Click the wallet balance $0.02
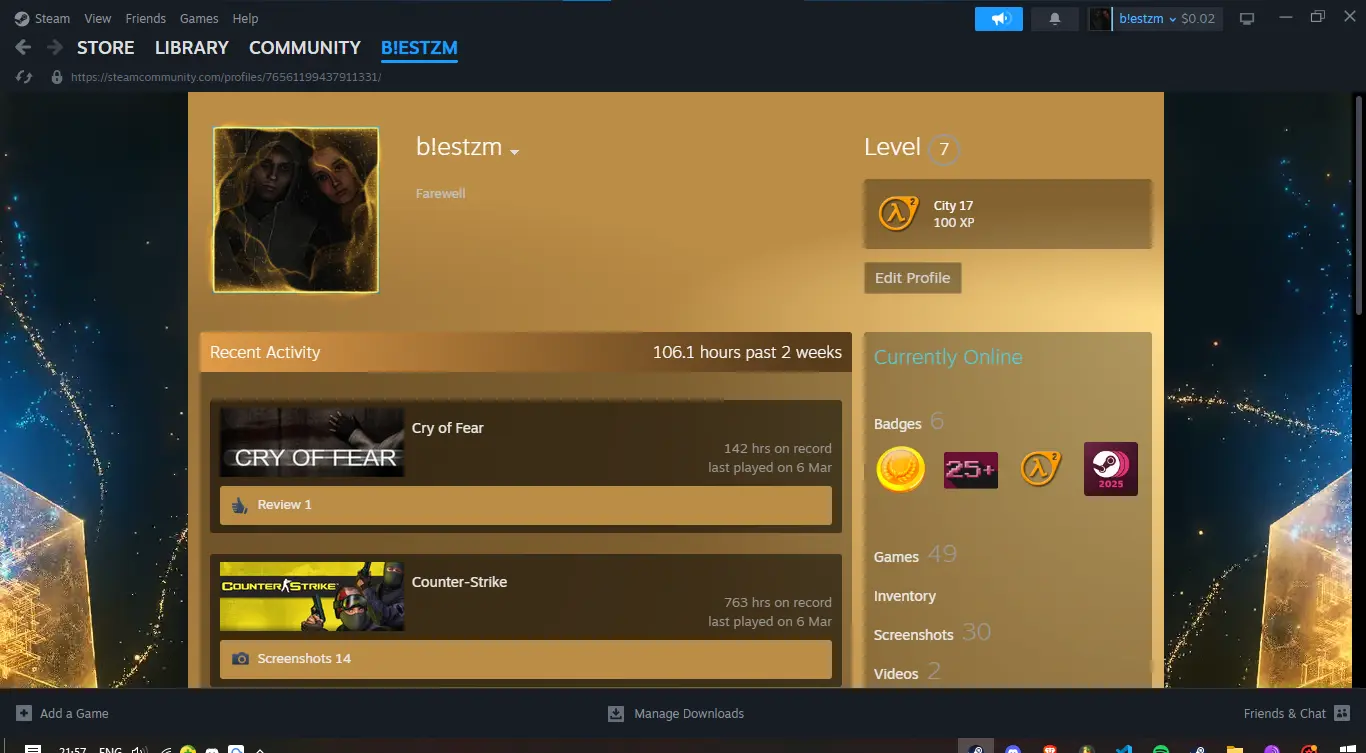 [x=1198, y=18]
